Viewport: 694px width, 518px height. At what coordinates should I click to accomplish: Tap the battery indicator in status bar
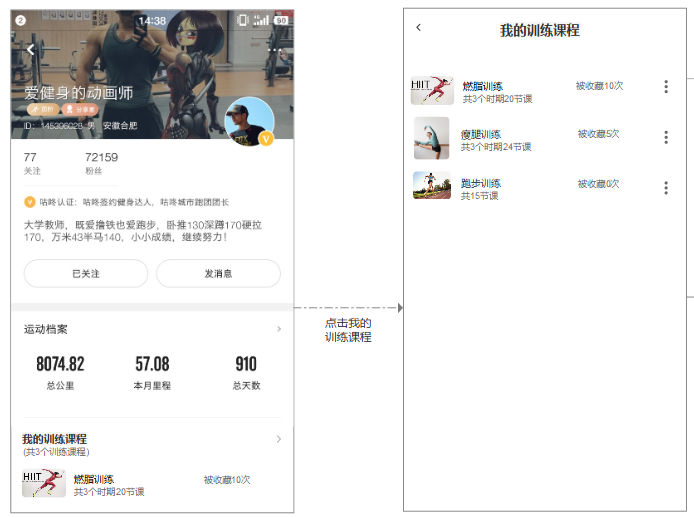point(281,20)
